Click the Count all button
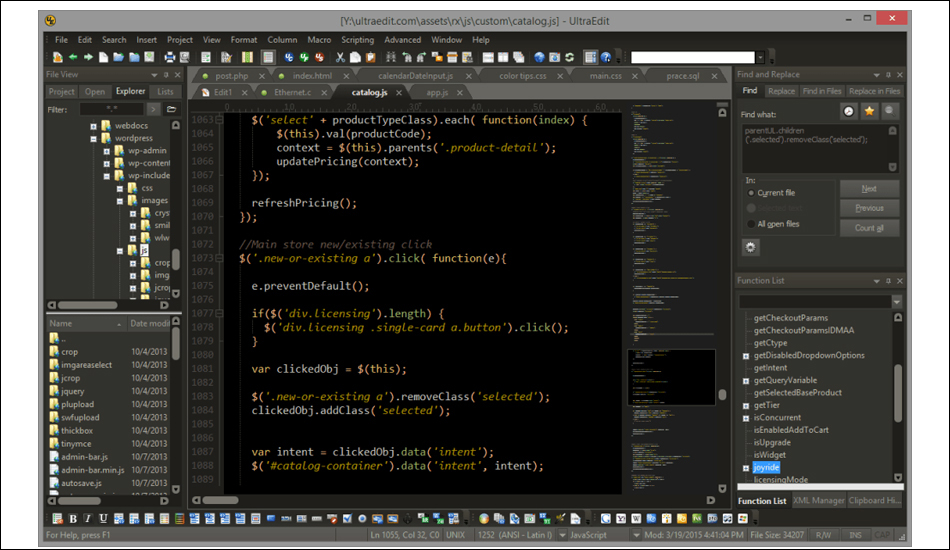The width and height of the screenshot is (950, 550). click(x=869, y=228)
